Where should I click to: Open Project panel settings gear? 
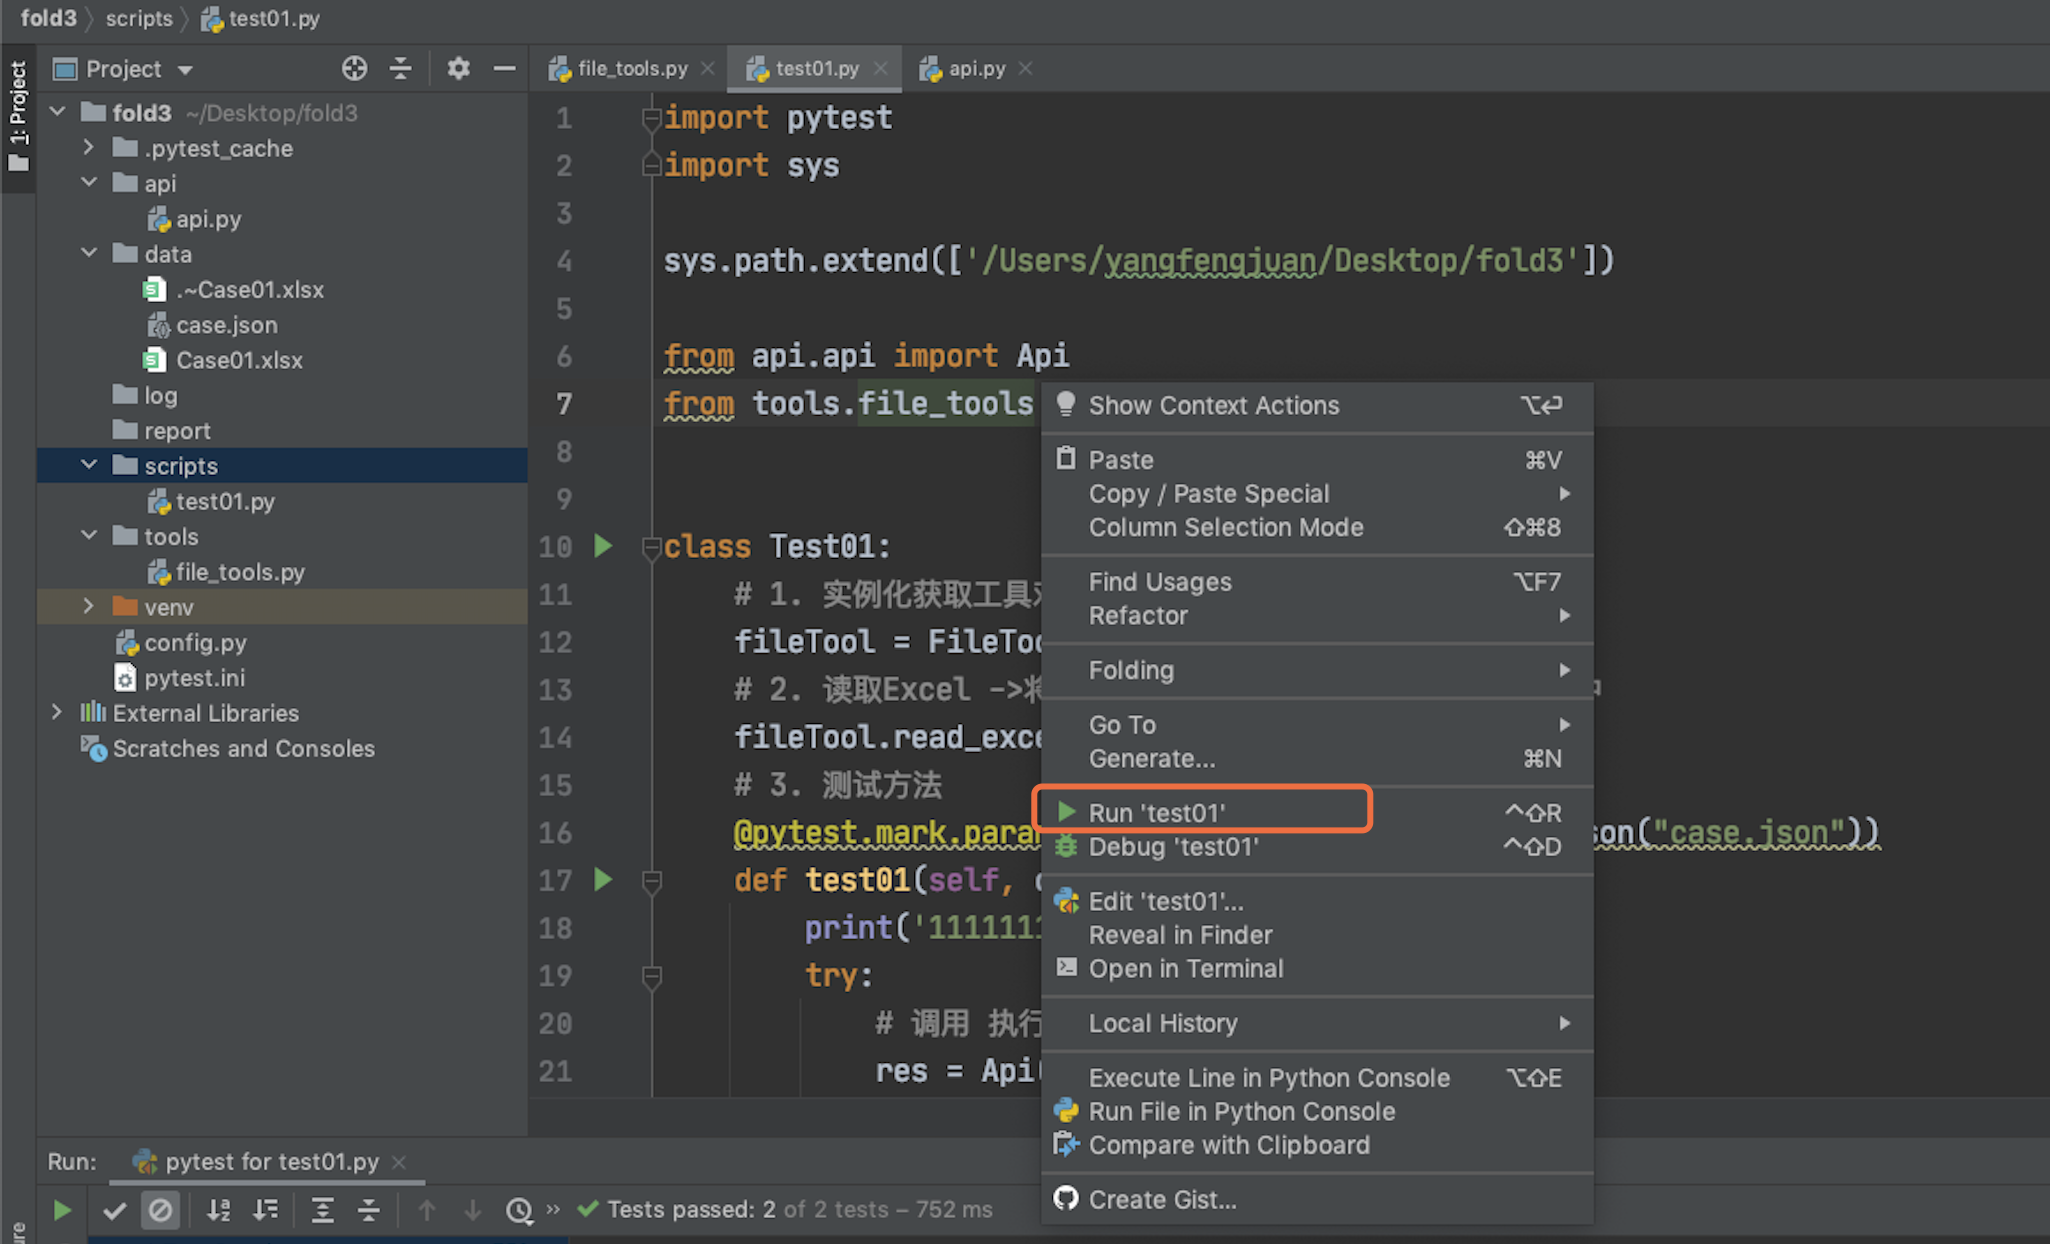point(458,68)
